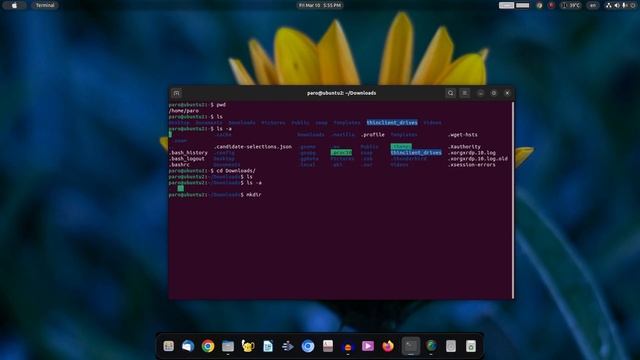Open the globe app in dock
640x360 pixels.
431,346
